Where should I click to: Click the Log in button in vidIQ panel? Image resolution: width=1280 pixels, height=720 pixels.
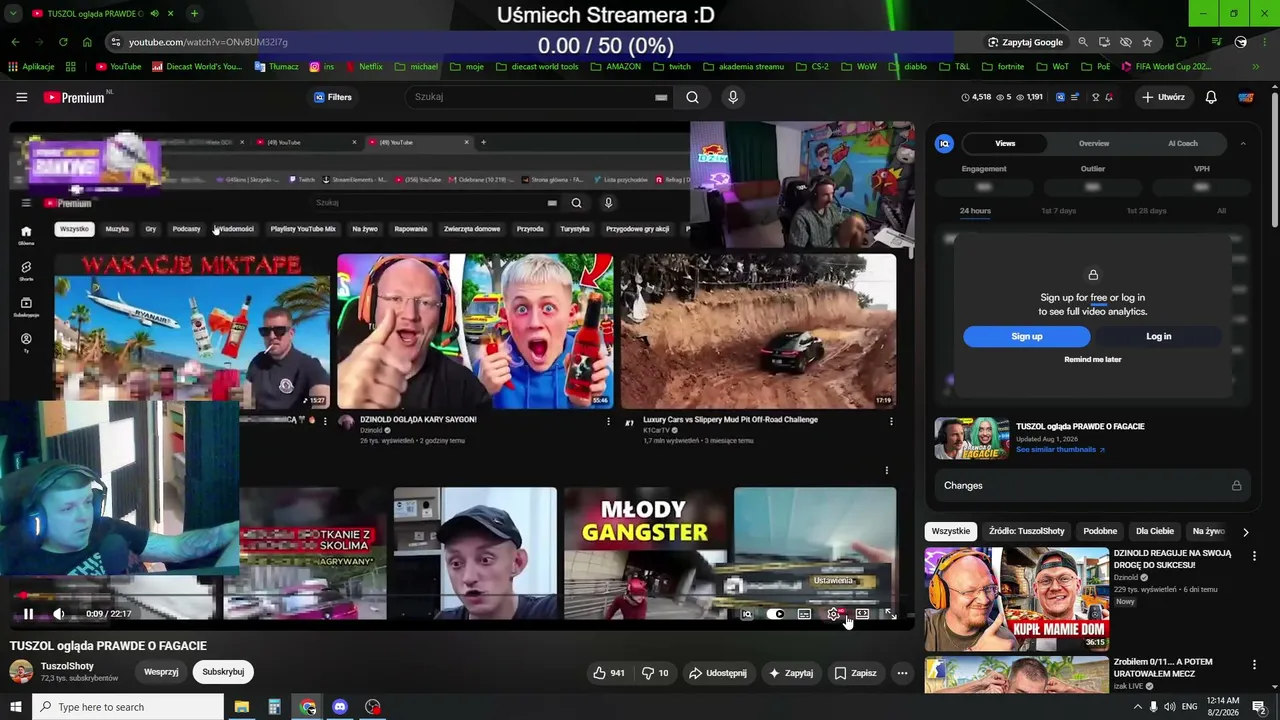click(1158, 336)
